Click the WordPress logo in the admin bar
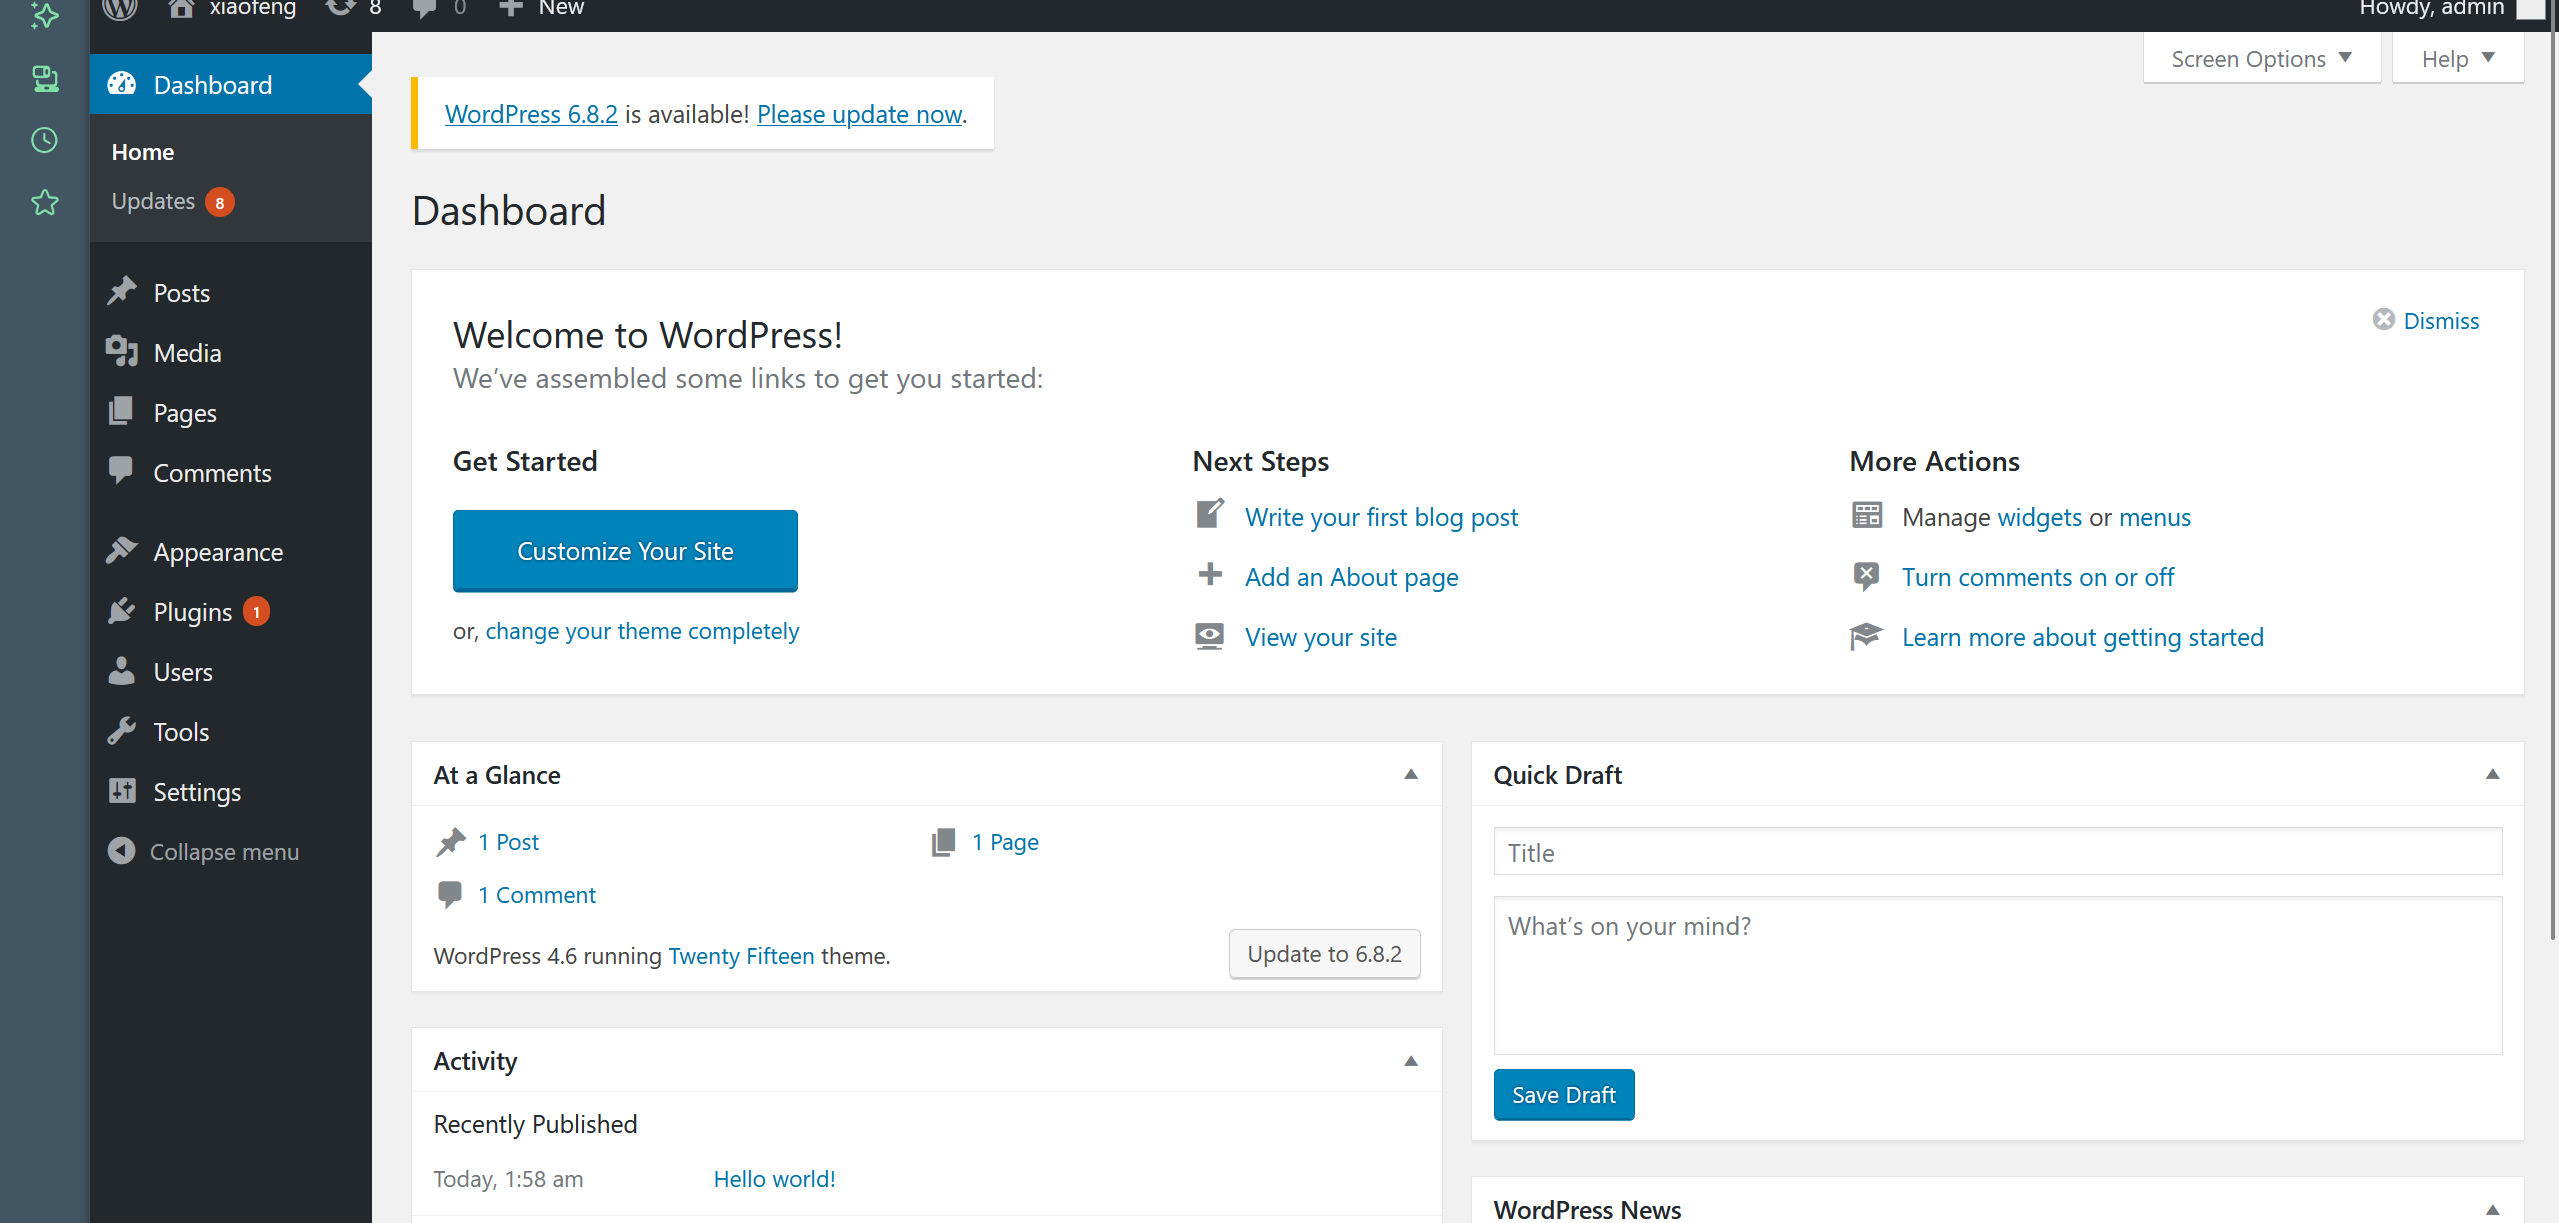The image size is (2559, 1223). click(120, 8)
